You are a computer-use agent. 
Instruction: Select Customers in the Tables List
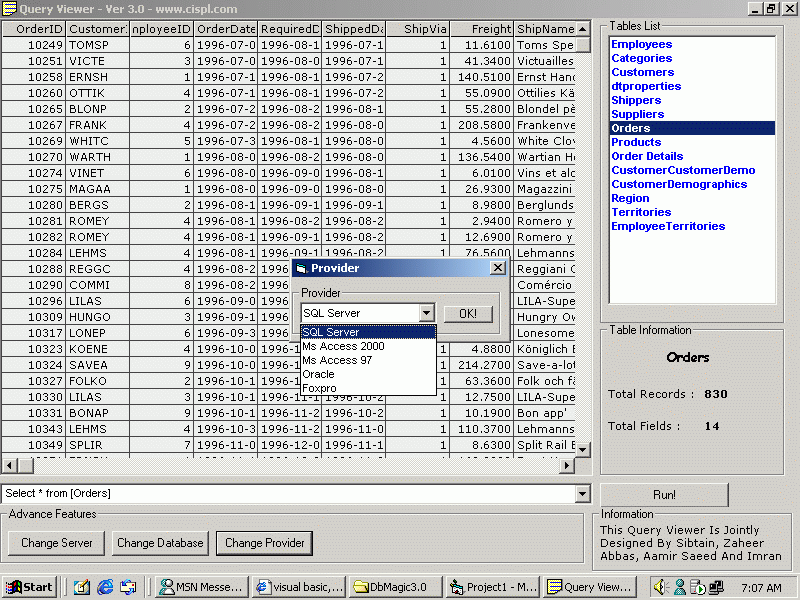tap(642, 72)
